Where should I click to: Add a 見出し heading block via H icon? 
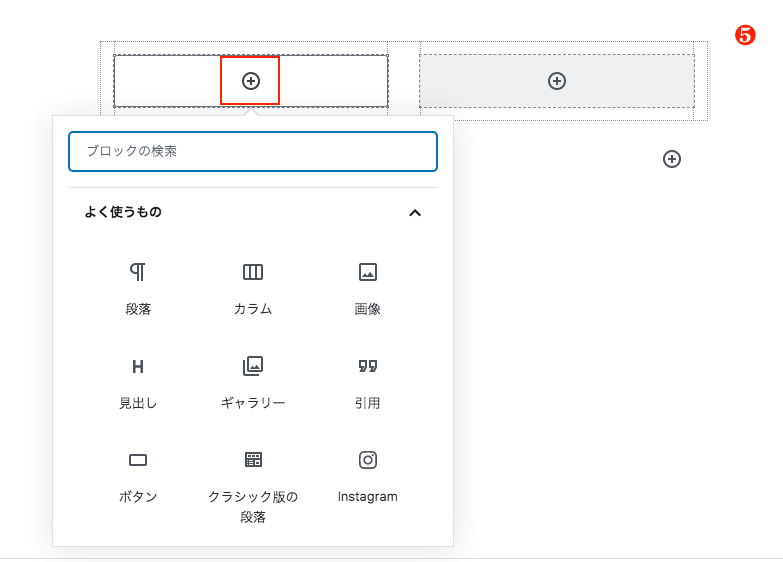coord(138,366)
